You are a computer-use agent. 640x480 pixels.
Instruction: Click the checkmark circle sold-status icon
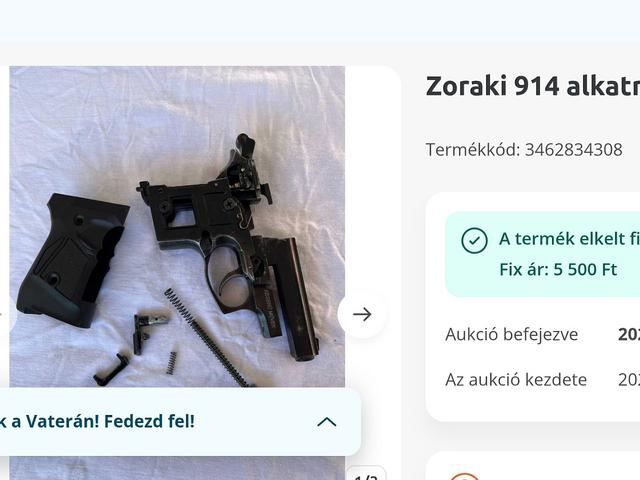pyautogui.click(x=474, y=241)
